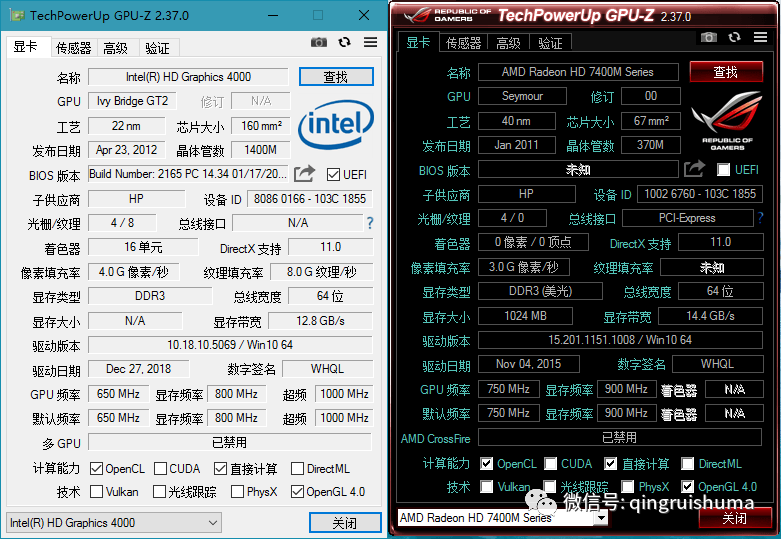
Task: Switch to 高级 tab in ROG window
Action: (x=509, y=43)
